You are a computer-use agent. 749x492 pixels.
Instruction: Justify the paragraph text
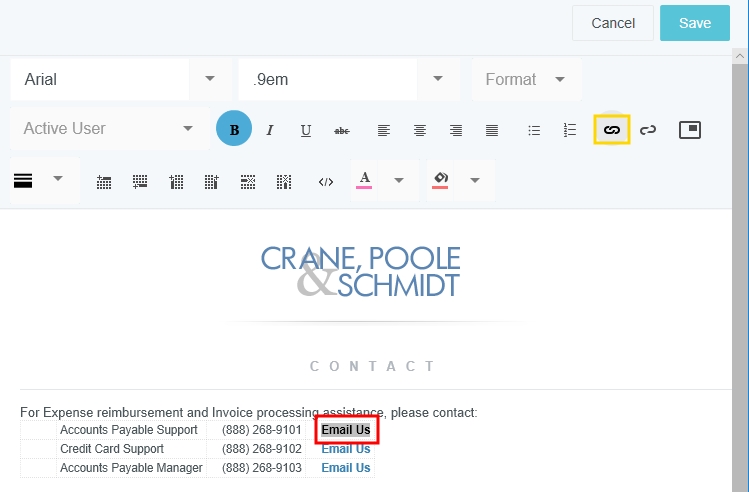pos(492,130)
